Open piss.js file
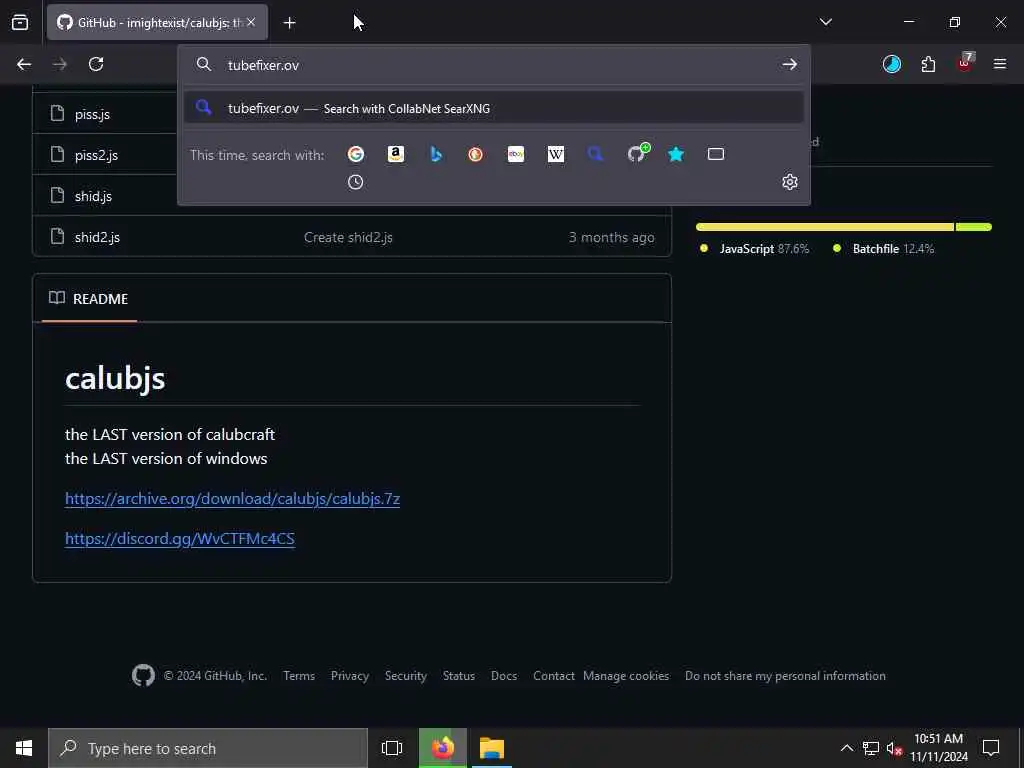 92,114
